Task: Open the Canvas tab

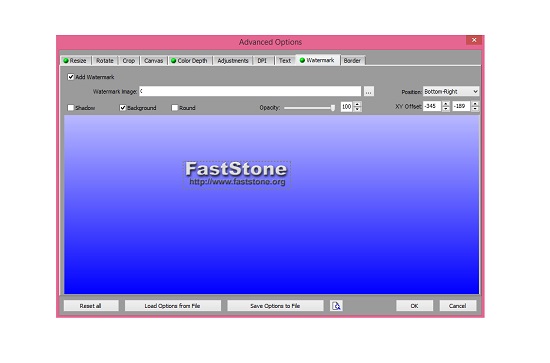Action: click(154, 61)
